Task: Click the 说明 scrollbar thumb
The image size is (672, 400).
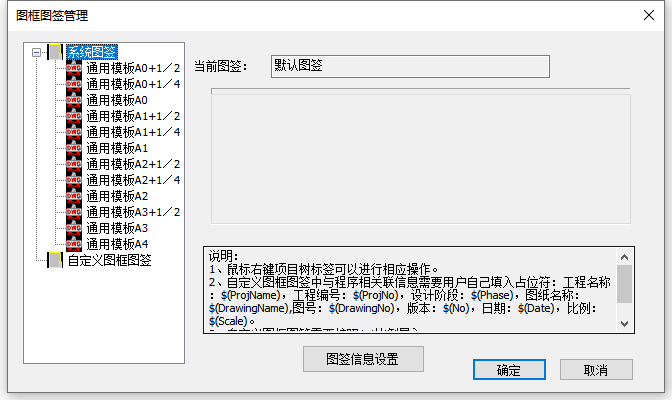Action: [x=624, y=284]
